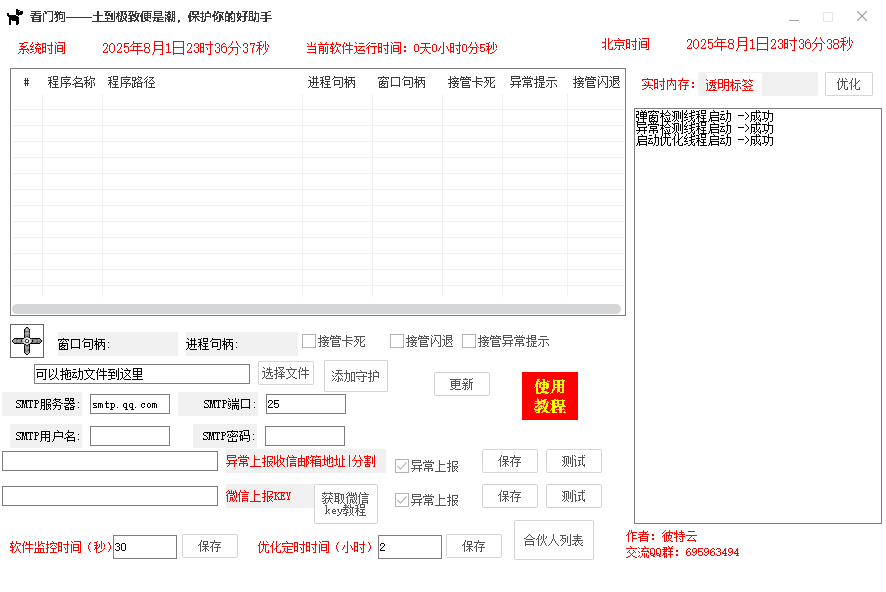Screen dimensions: 886x592
Task: Save the WeChat report key
Action: (510, 496)
